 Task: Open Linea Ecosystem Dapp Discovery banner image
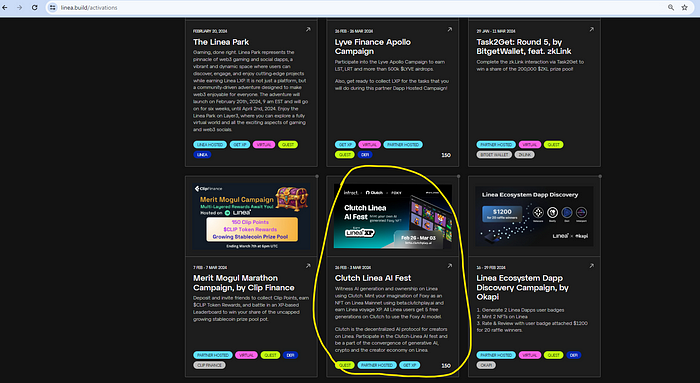tap(534, 216)
